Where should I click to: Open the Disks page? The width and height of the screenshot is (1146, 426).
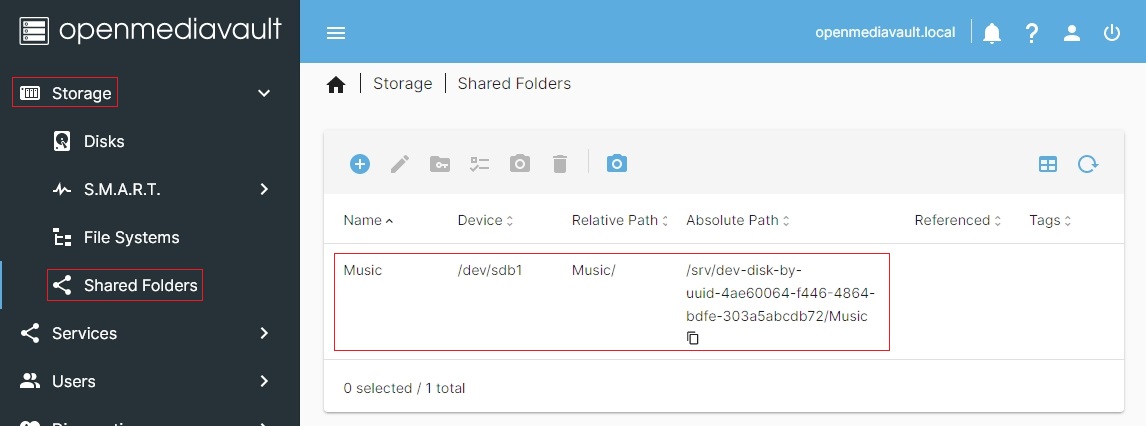coord(104,141)
